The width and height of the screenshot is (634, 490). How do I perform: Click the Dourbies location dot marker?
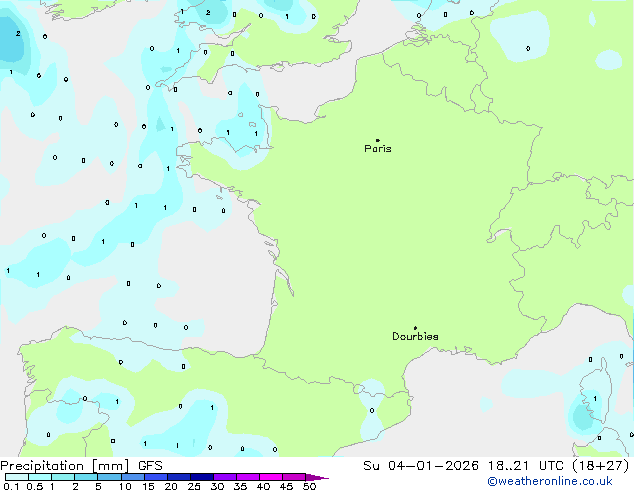click(415, 328)
